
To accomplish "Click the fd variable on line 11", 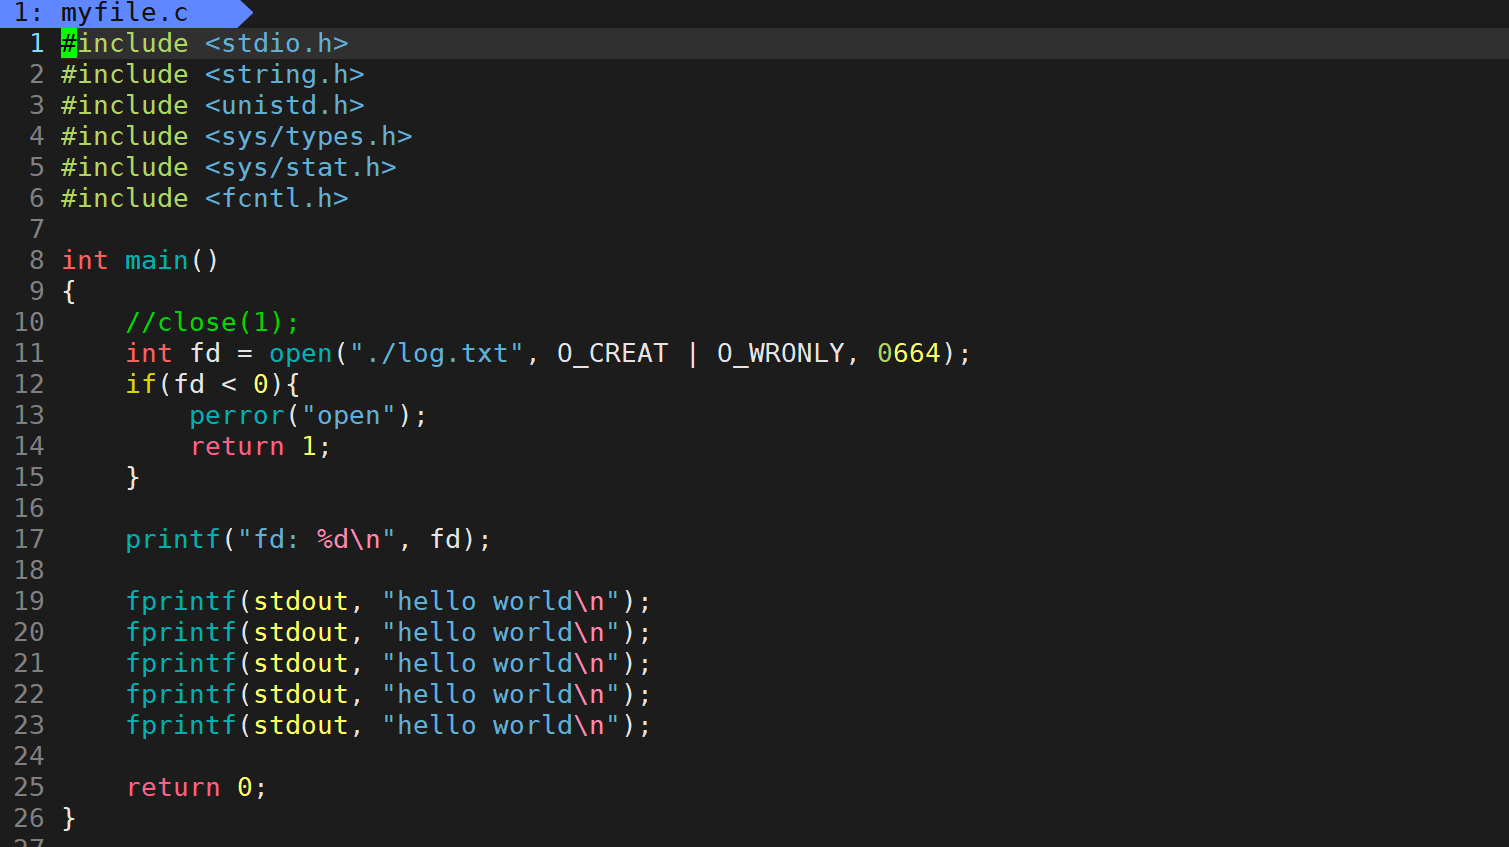I will click(205, 353).
